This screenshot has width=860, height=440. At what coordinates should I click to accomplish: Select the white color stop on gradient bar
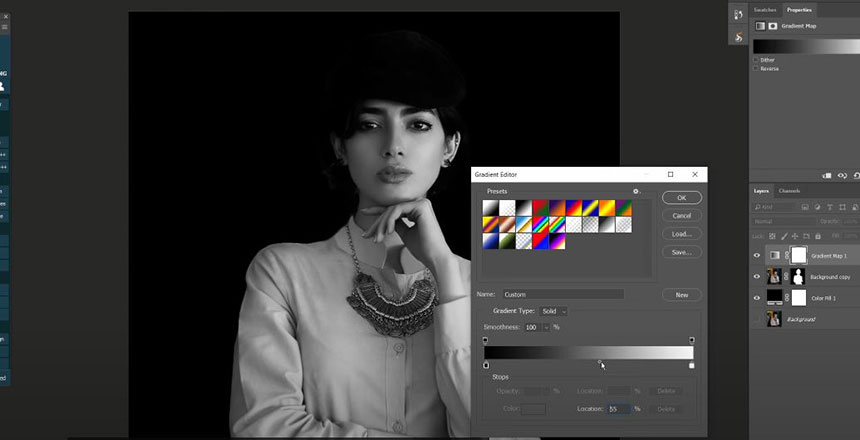[692, 365]
